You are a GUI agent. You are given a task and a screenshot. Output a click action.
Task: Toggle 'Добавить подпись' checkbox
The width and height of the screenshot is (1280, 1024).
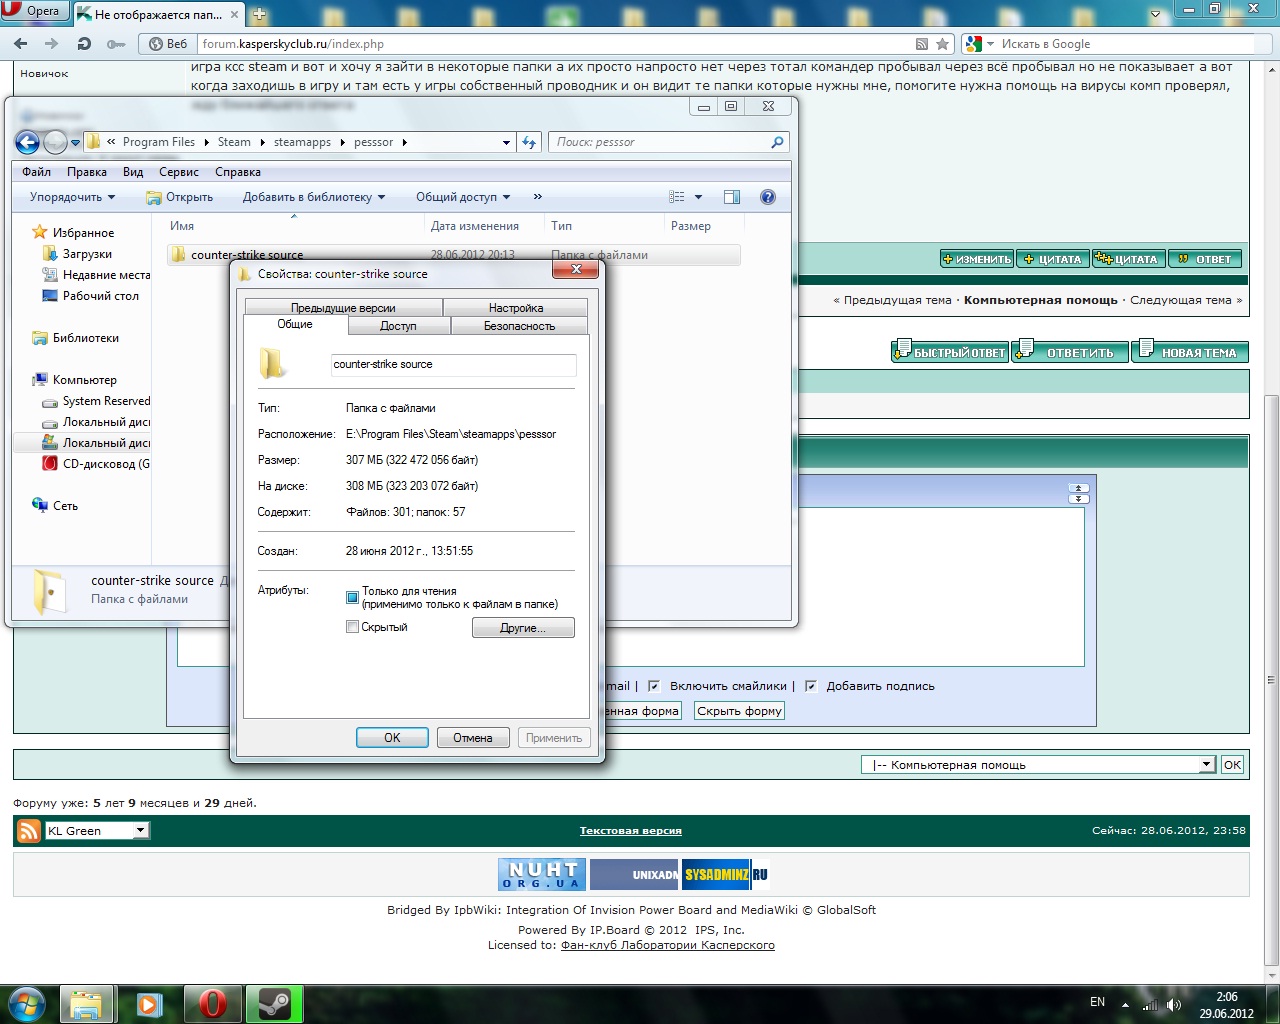(811, 686)
